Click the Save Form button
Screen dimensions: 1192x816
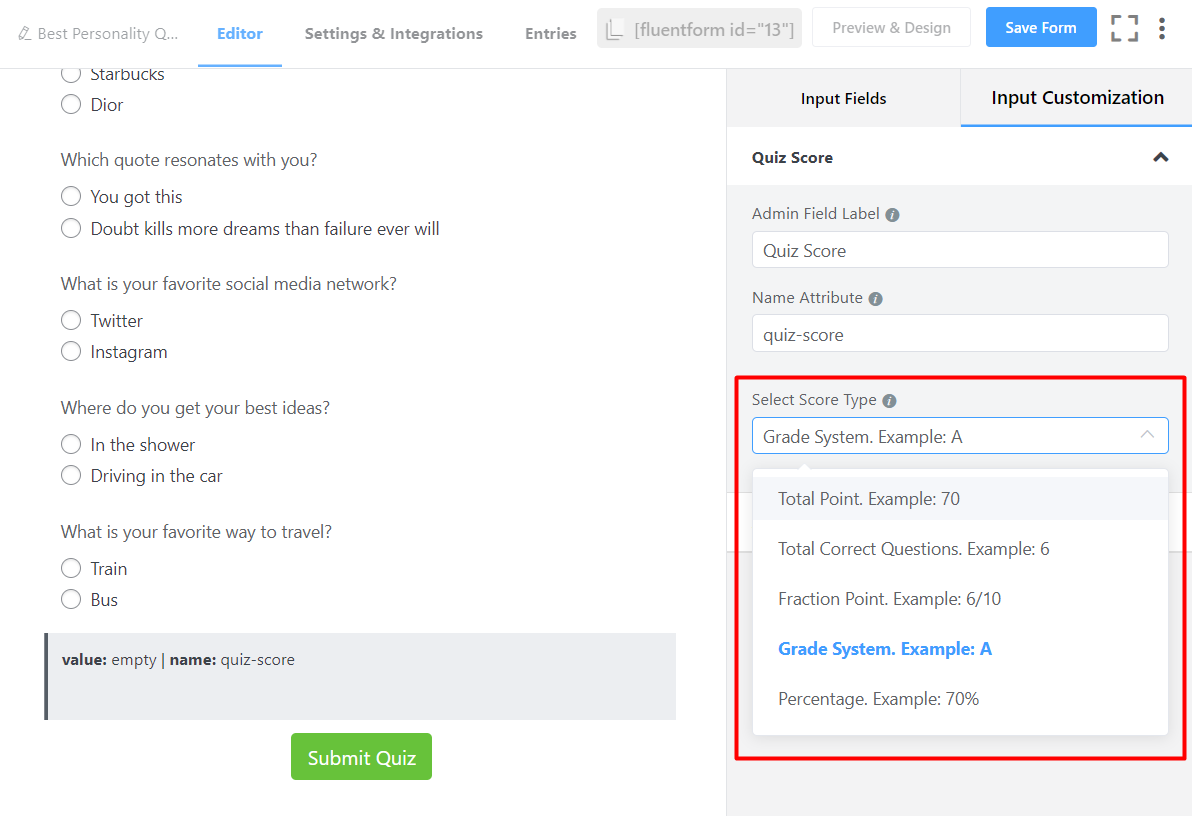pyautogui.click(x=1040, y=27)
